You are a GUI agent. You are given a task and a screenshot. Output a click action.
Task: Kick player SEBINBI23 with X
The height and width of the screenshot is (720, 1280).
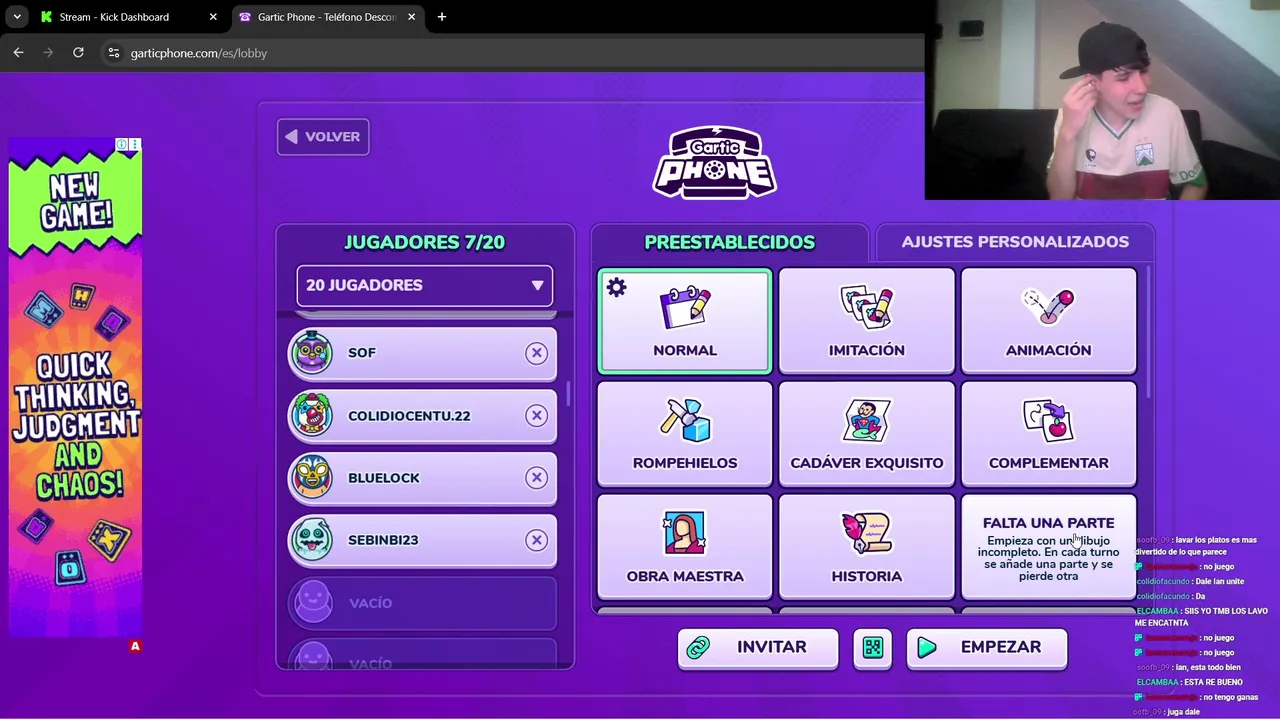coord(537,540)
